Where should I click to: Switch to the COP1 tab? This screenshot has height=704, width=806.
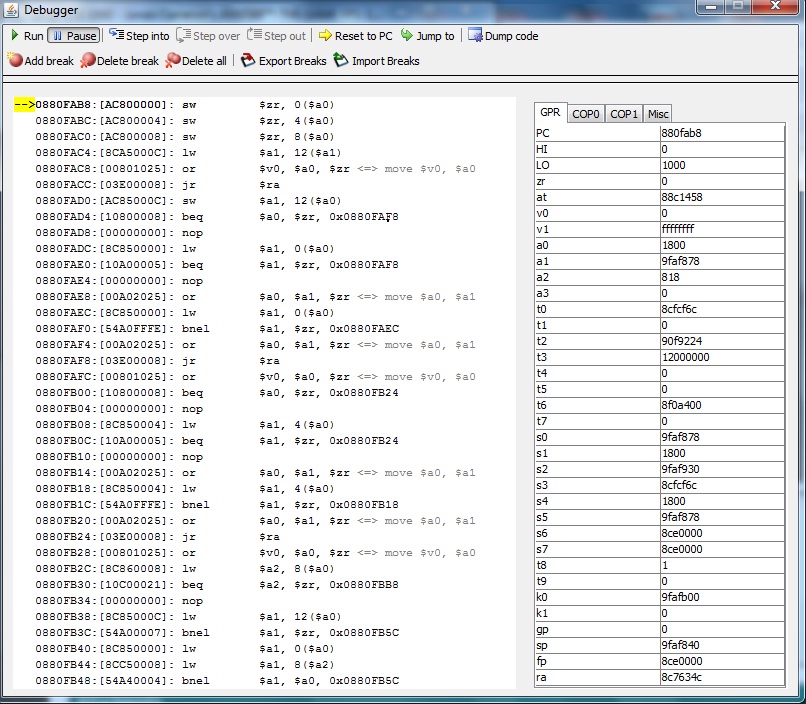624,114
